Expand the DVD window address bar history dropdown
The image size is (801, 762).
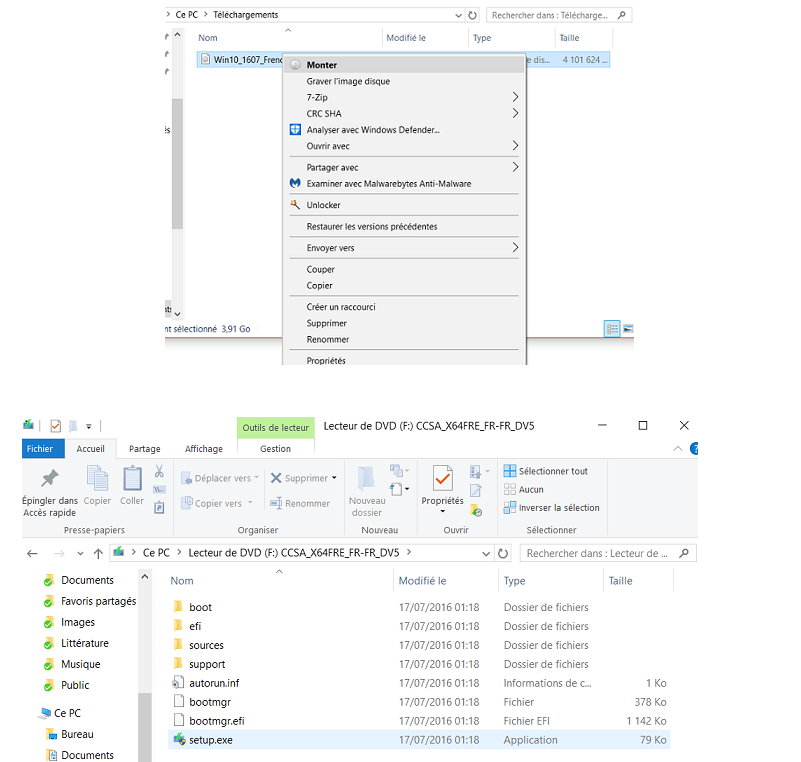coord(486,553)
